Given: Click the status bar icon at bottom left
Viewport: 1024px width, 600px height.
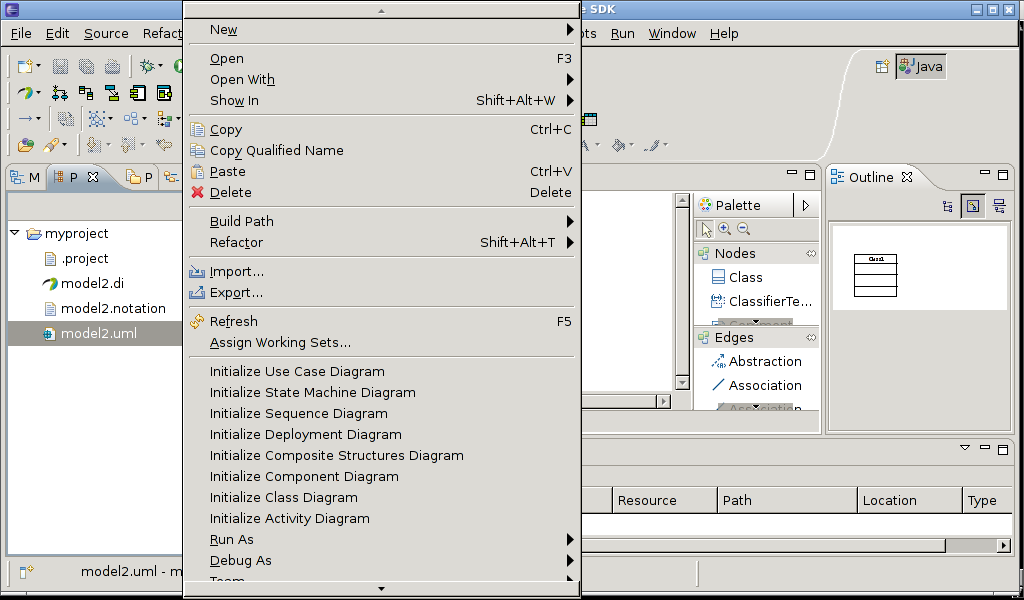Looking at the screenshot, I should (26, 572).
